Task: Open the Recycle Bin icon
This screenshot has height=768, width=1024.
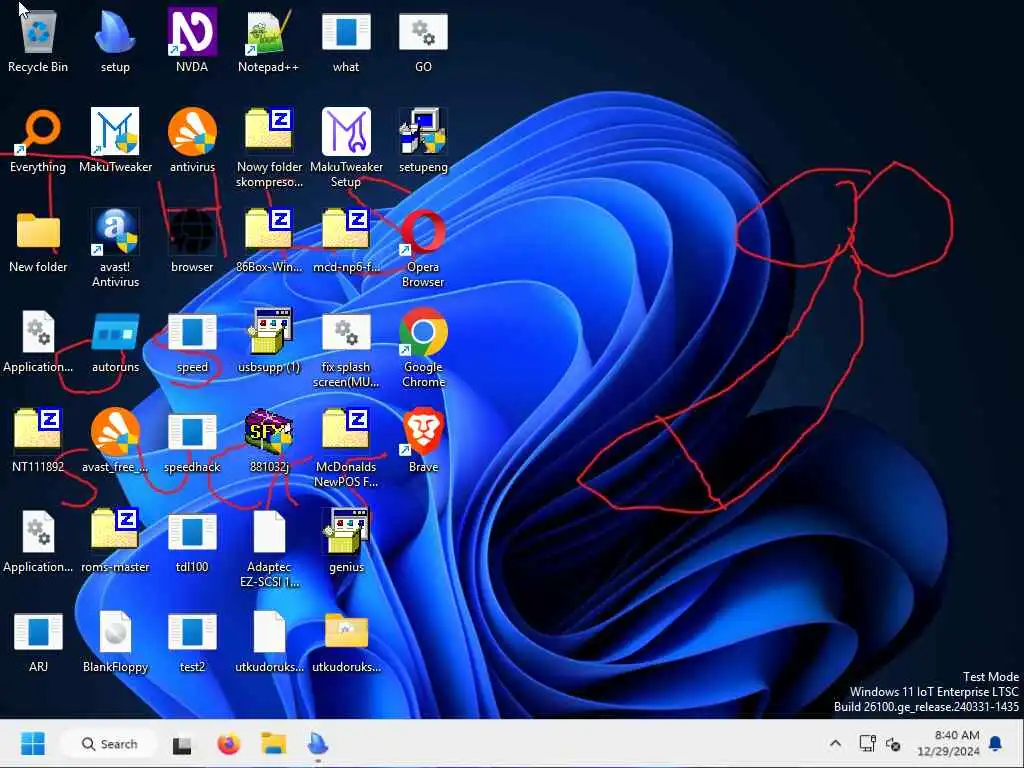Action: pyautogui.click(x=38, y=40)
